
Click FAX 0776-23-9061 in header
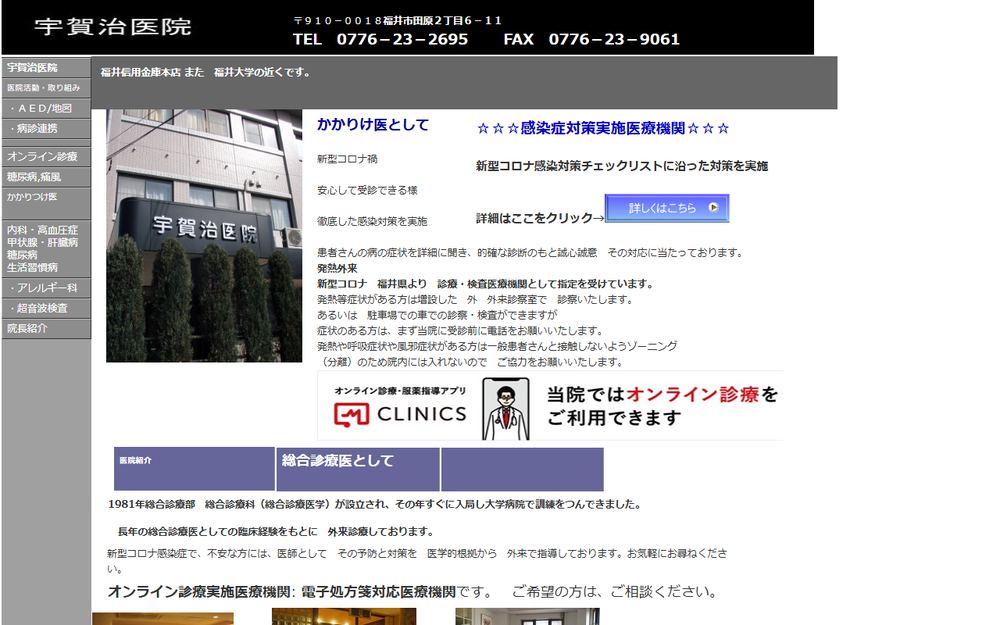pyautogui.click(x=592, y=40)
